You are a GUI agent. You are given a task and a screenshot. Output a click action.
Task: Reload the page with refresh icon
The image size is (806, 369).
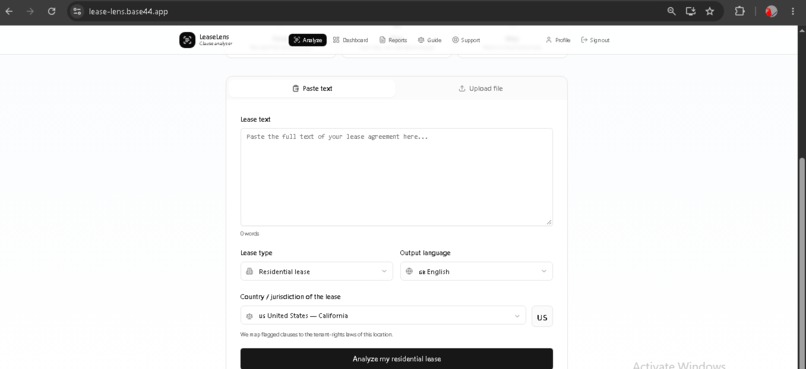coord(51,11)
